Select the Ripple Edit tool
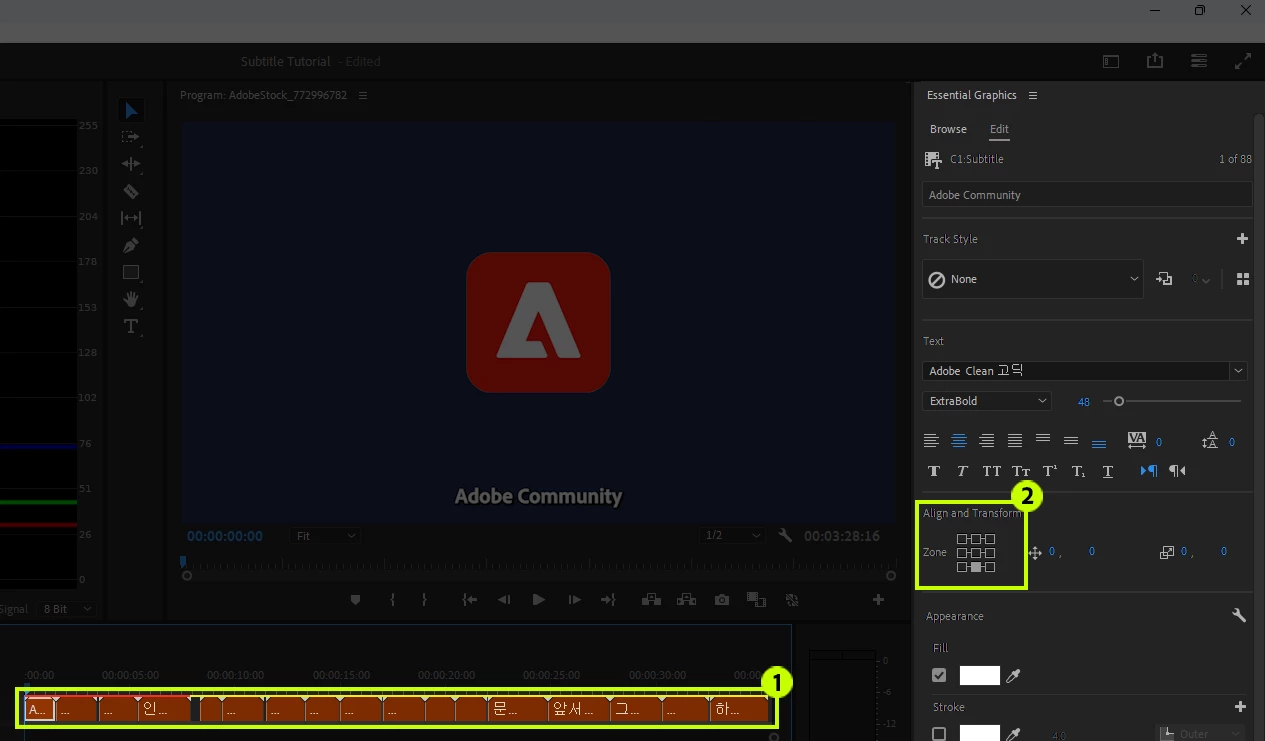Screen dimensions: 1265x741 [x=131, y=164]
